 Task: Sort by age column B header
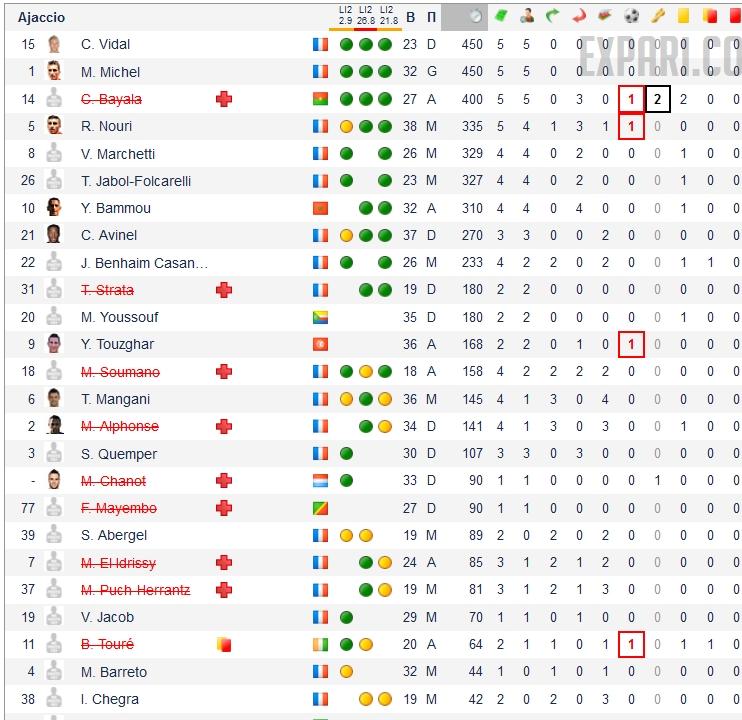coord(410,17)
